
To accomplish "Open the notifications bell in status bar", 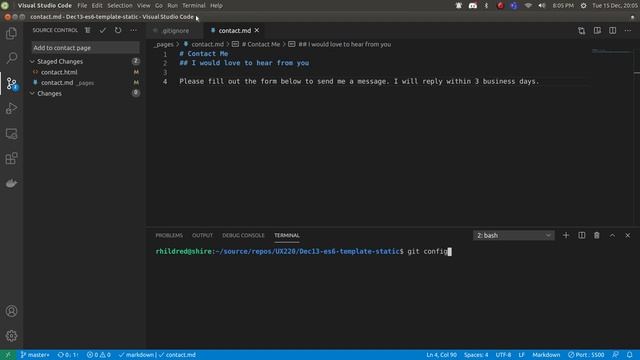I will click(630, 355).
